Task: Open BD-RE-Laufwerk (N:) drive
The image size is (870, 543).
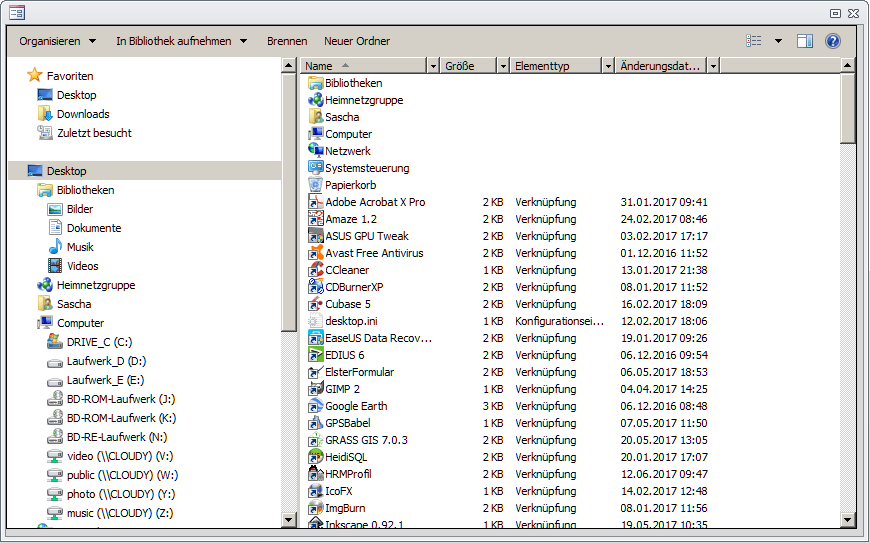Action: point(117,437)
